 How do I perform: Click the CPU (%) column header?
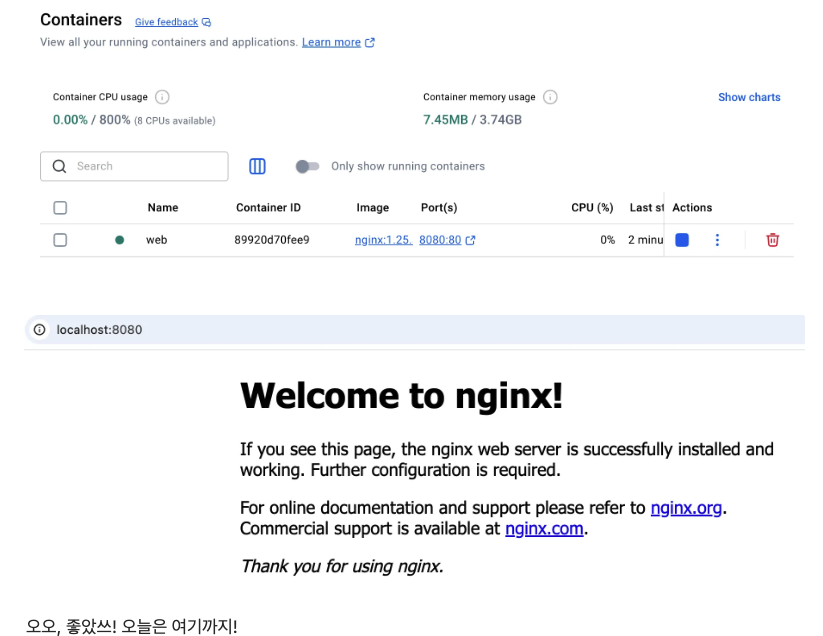tap(592, 208)
